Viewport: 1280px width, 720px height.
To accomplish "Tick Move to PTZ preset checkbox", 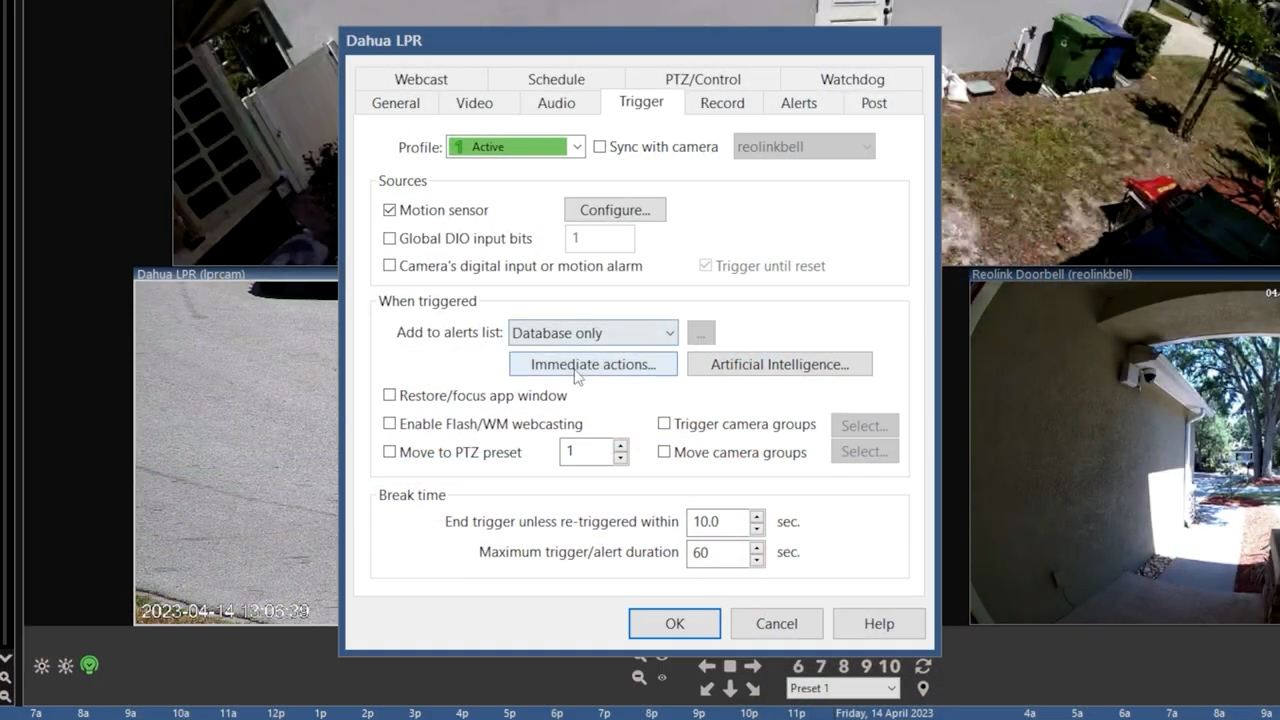I will pos(390,452).
